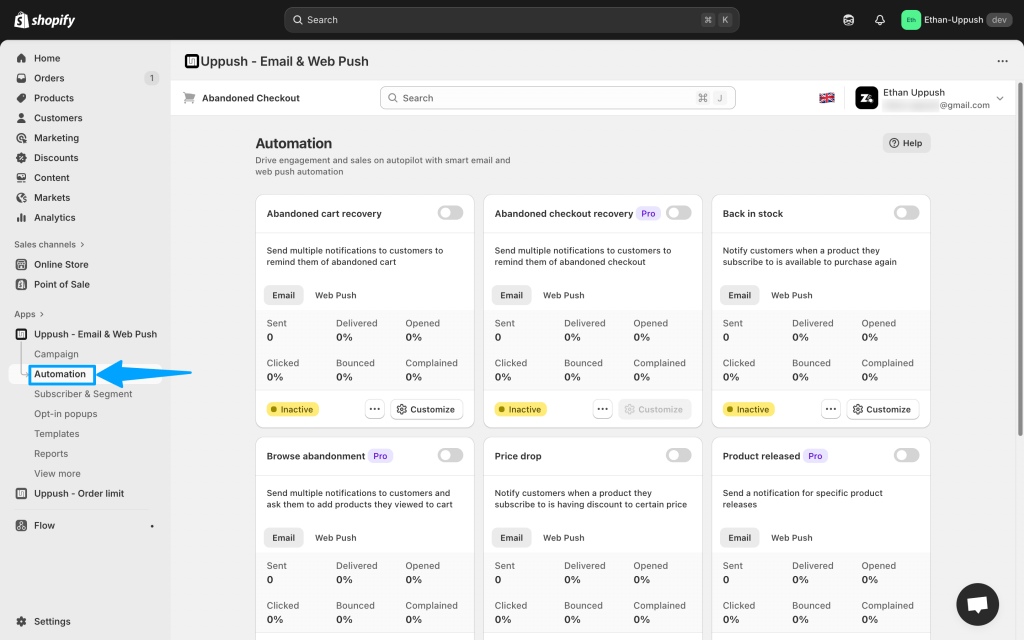The image size is (1024, 640).
Task: Turn on the Back in stock toggle
Action: (x=906, y=213)
